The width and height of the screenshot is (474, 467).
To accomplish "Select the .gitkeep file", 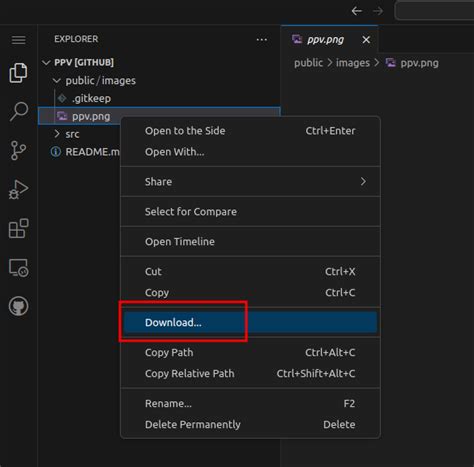I will (159, 98).
